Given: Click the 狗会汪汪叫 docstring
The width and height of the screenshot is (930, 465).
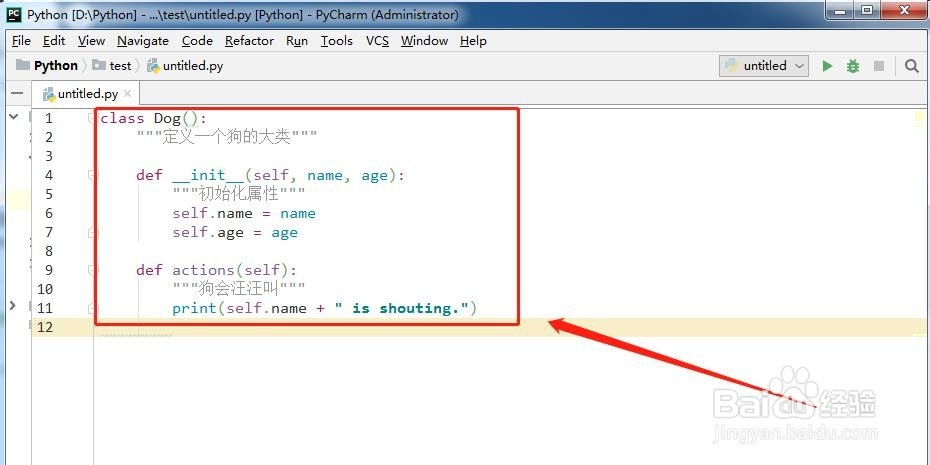Looking at the screenshot, I should [239, 289].
